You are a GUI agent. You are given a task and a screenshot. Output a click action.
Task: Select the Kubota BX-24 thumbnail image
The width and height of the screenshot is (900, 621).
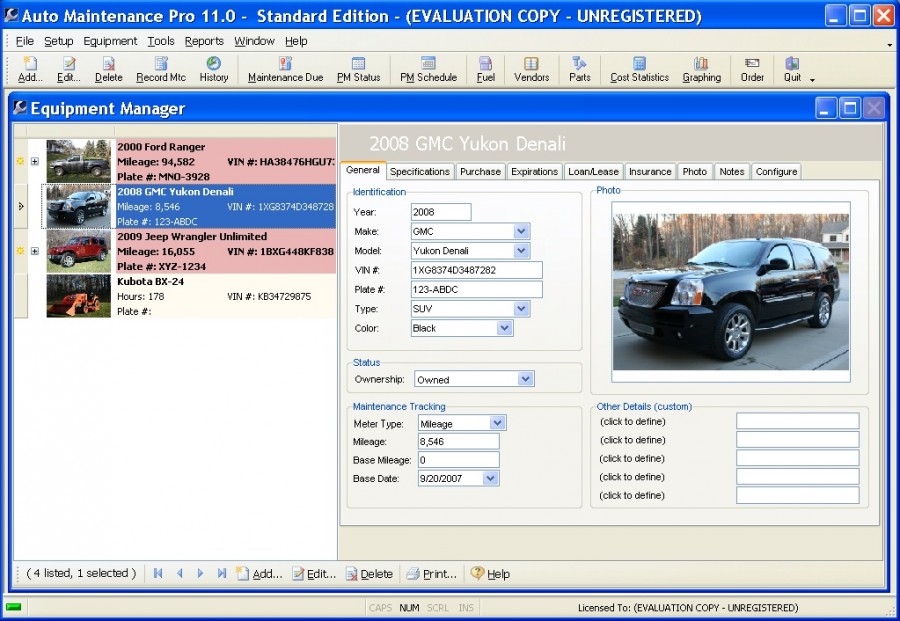pyautogui.click(x=77, y=296)
